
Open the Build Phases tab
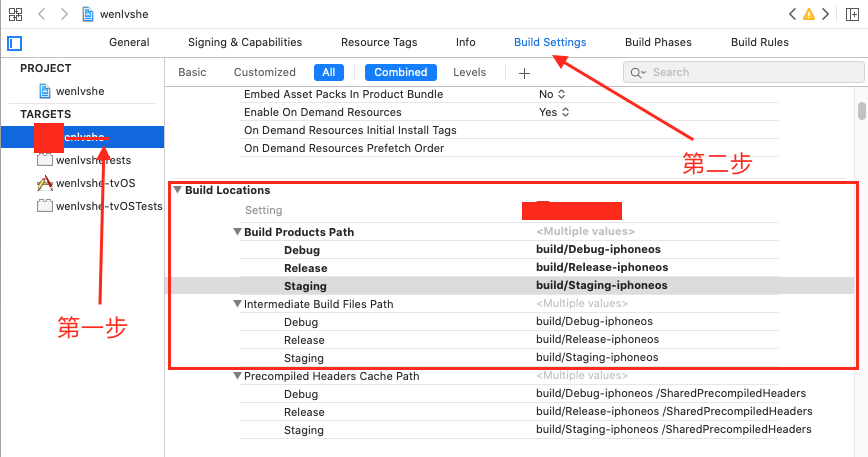(x=658, y=43)
